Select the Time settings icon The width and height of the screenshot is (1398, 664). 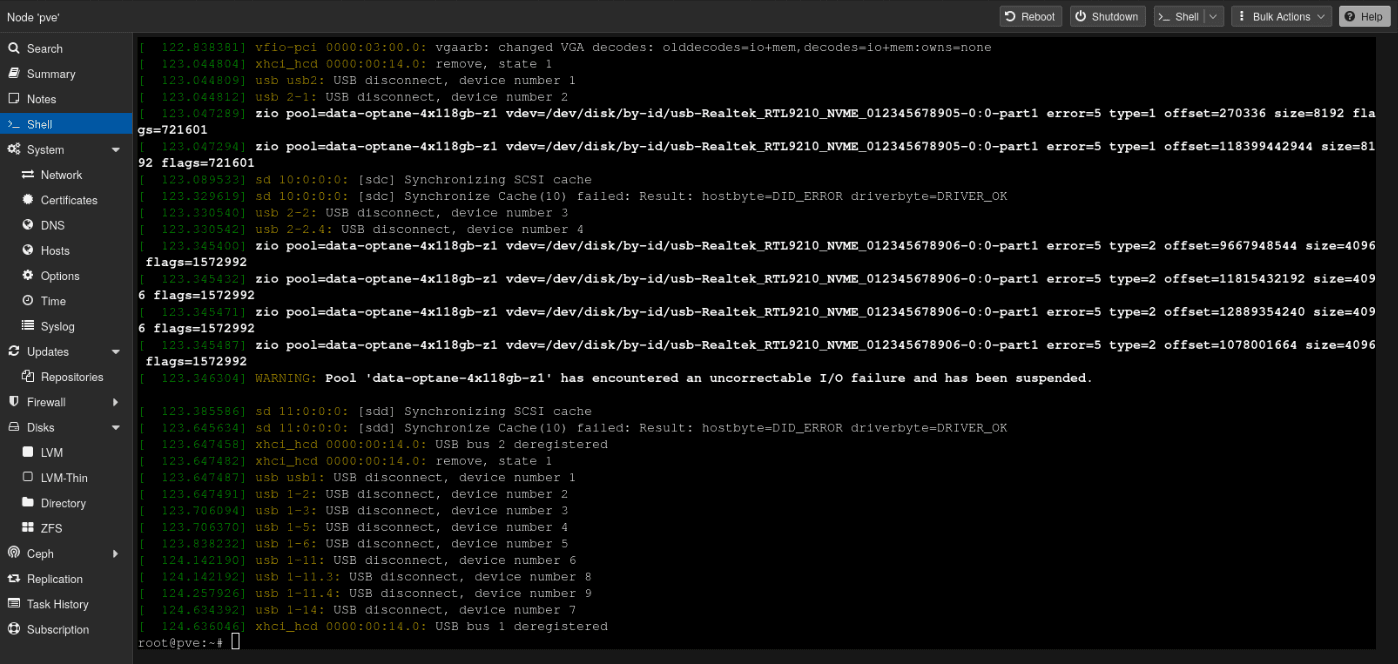pos(50,300)
